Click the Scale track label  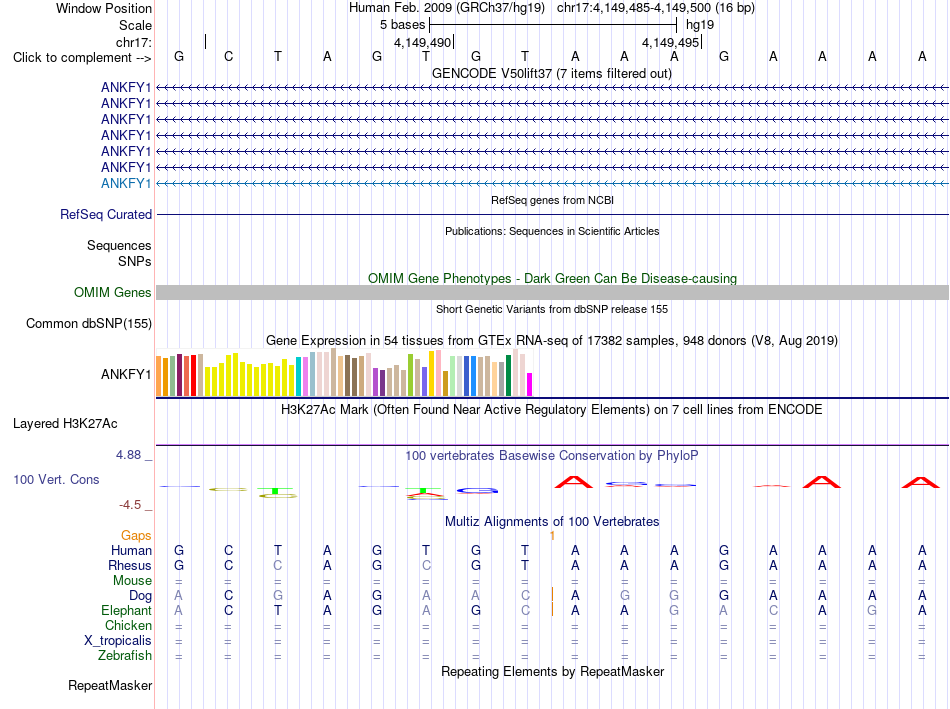point(135,25)
